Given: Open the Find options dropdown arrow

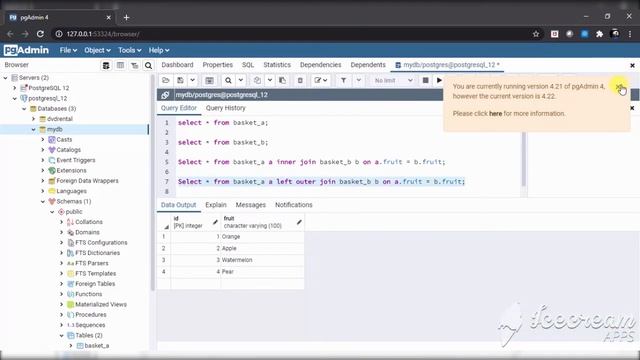Looking at the screenshot, I should pos(240,80).
